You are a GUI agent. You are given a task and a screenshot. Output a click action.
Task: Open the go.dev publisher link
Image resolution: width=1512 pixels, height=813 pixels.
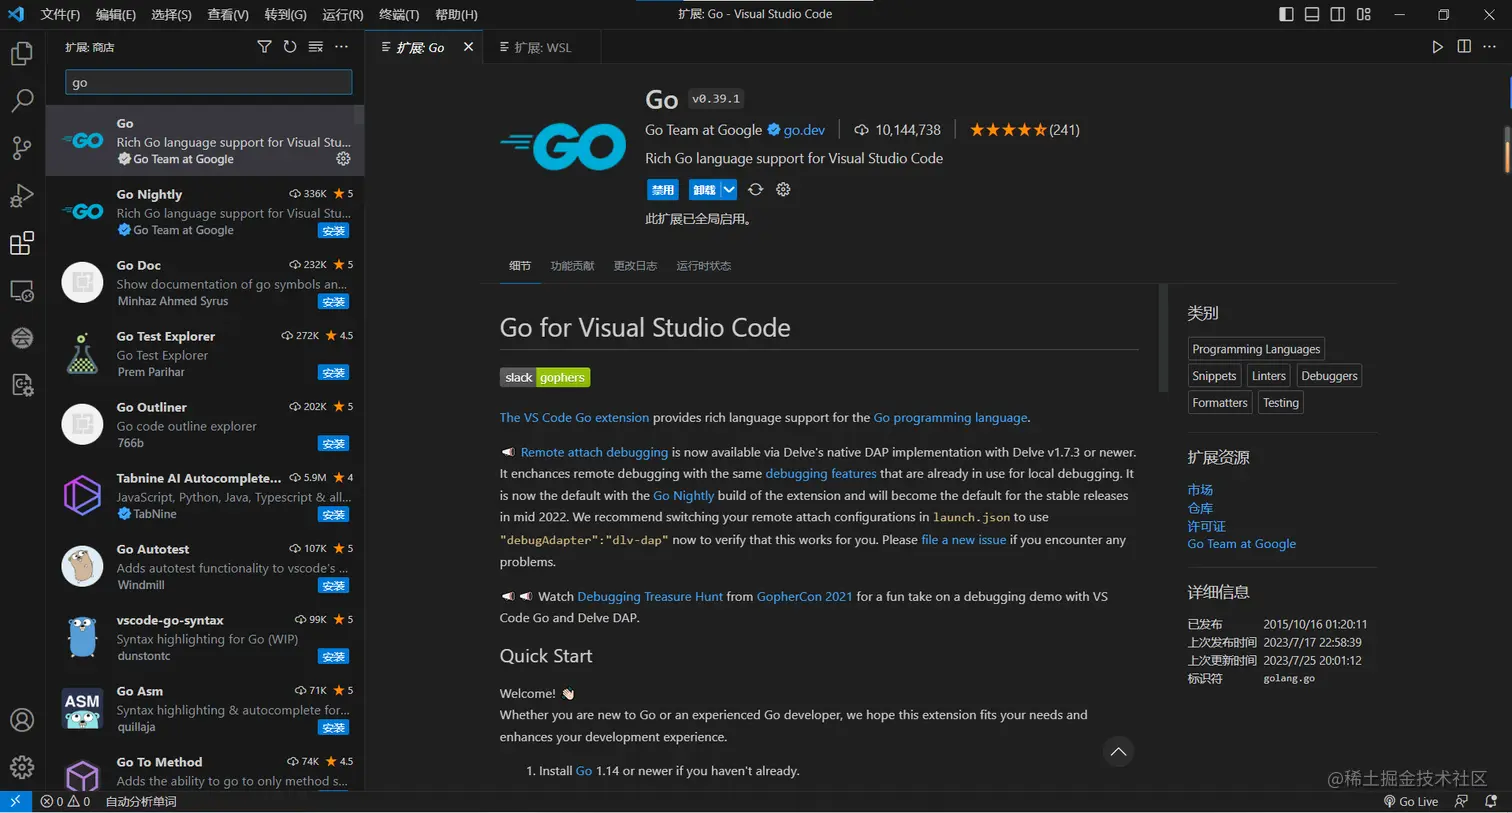click(x=804, y=130)
